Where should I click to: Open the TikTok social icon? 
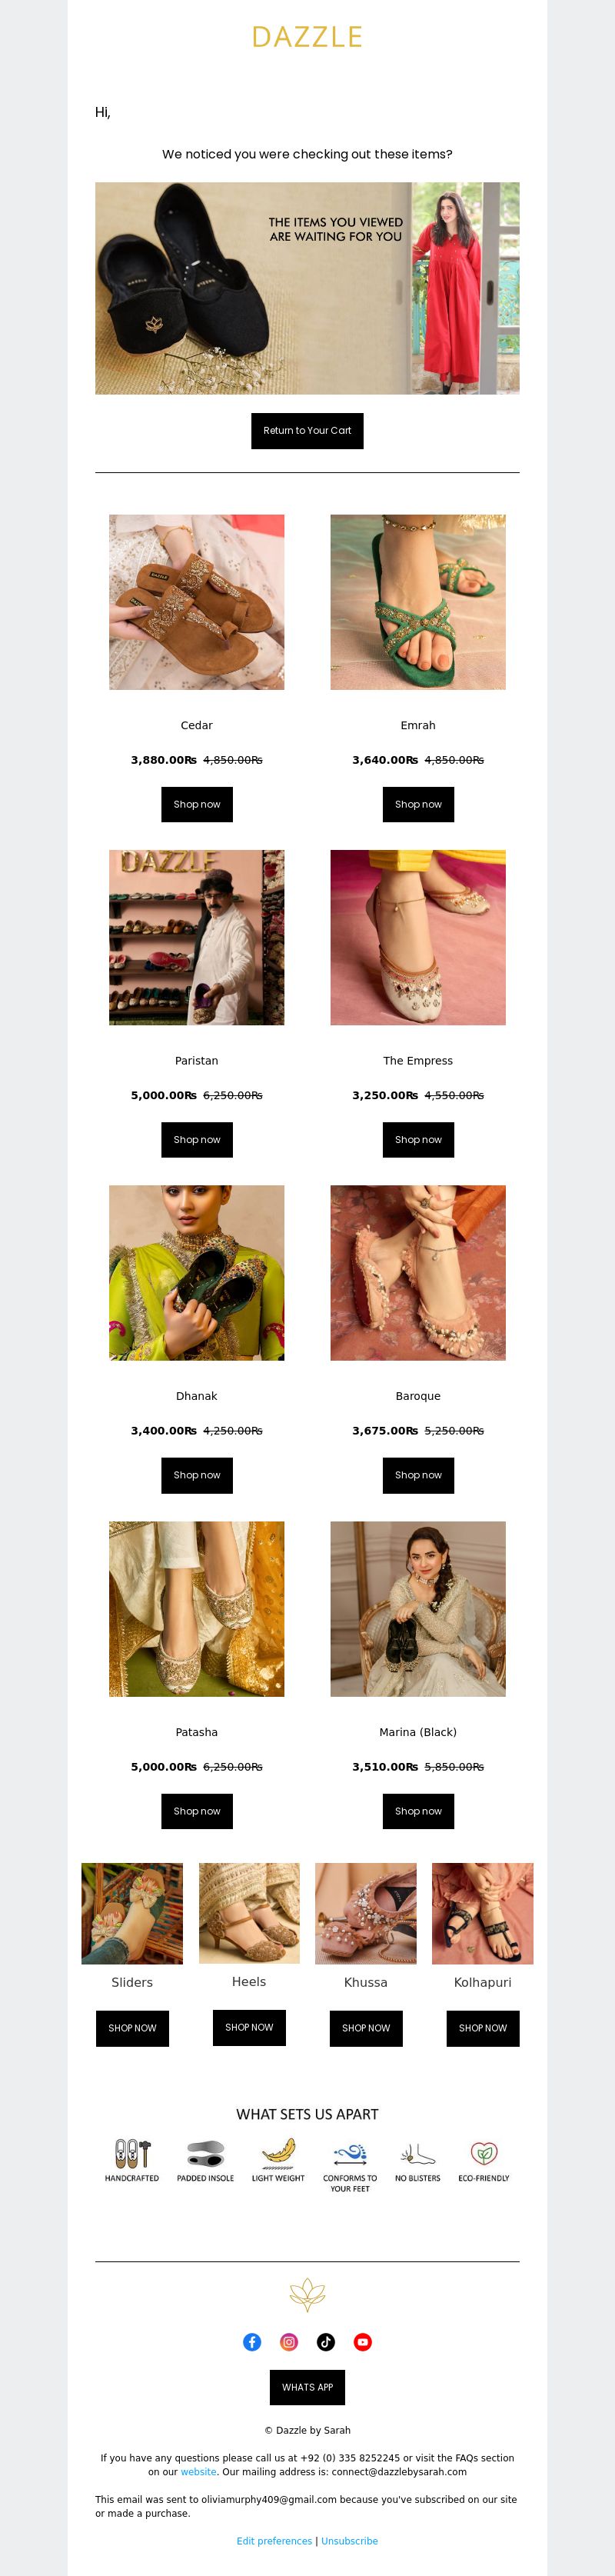tap(326, 2341)
